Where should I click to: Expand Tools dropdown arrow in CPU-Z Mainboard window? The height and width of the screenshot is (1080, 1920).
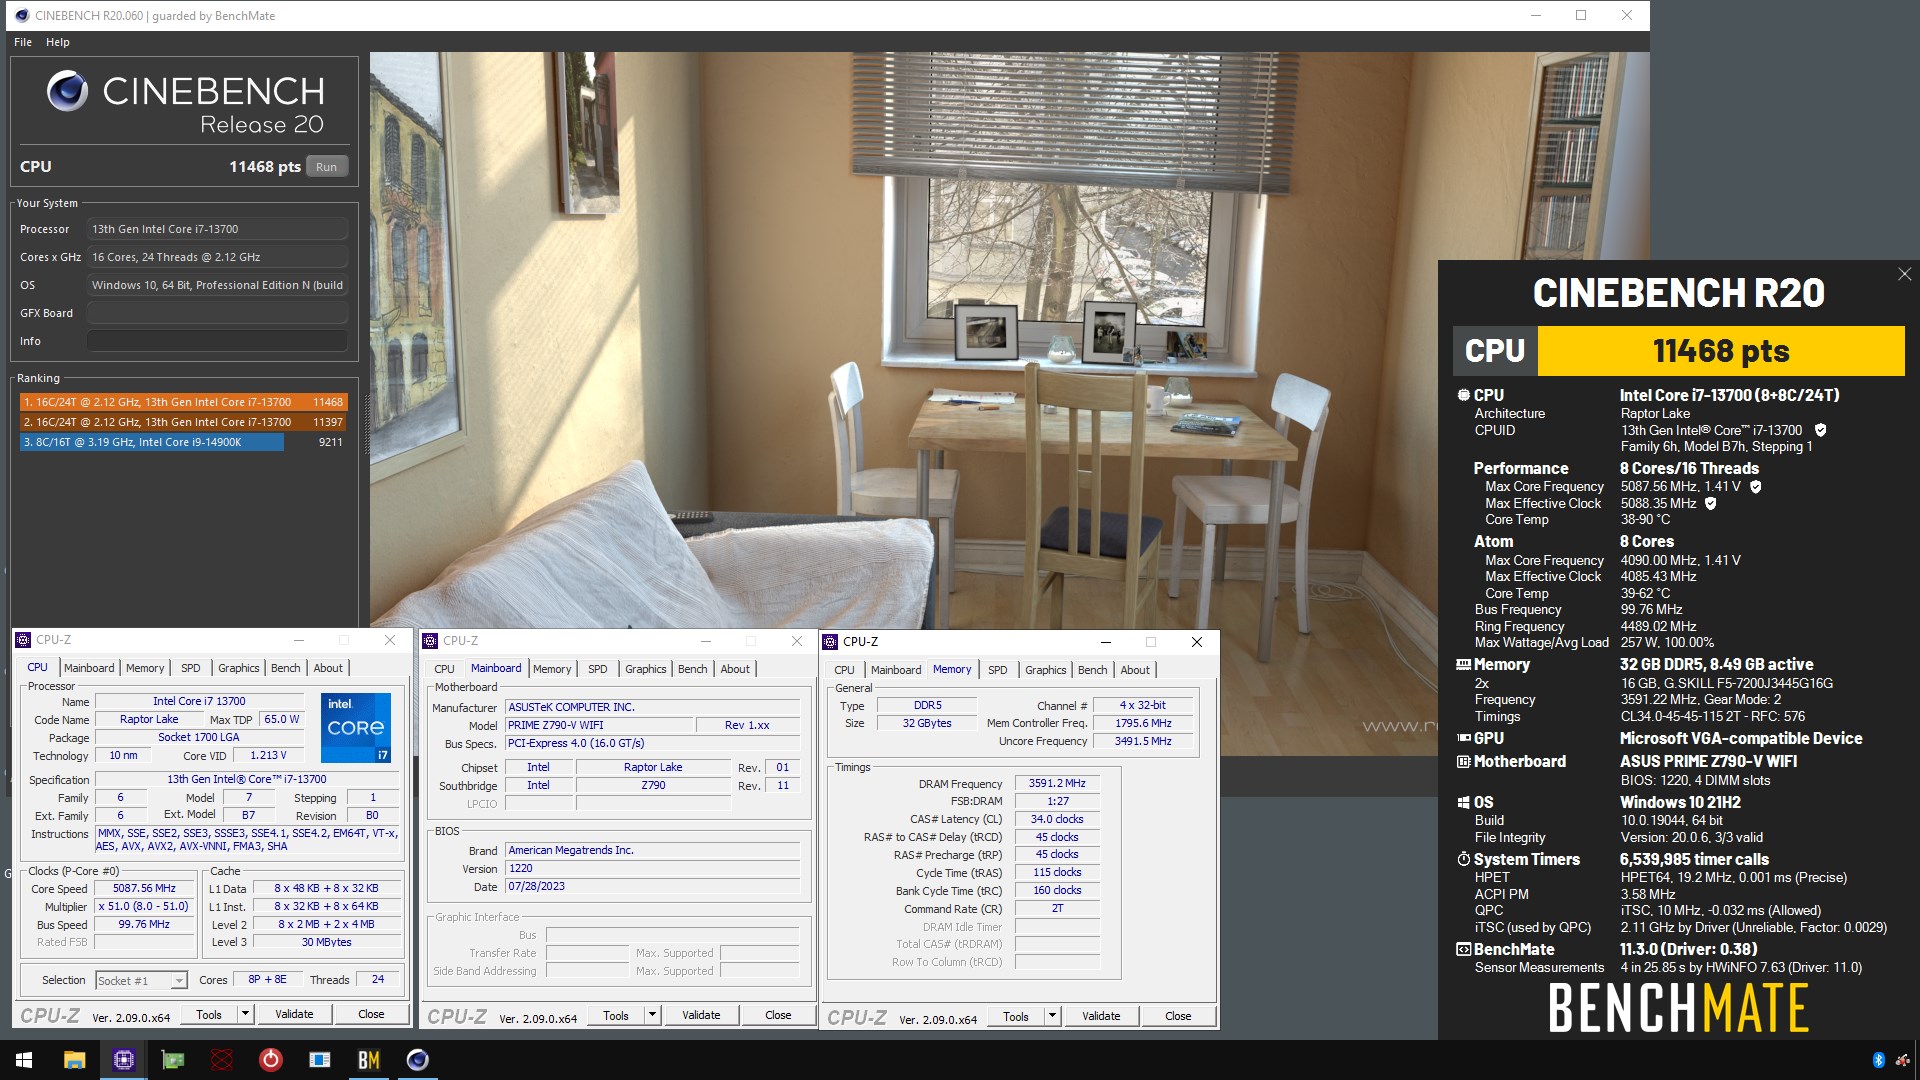(x=651, y=1015)
